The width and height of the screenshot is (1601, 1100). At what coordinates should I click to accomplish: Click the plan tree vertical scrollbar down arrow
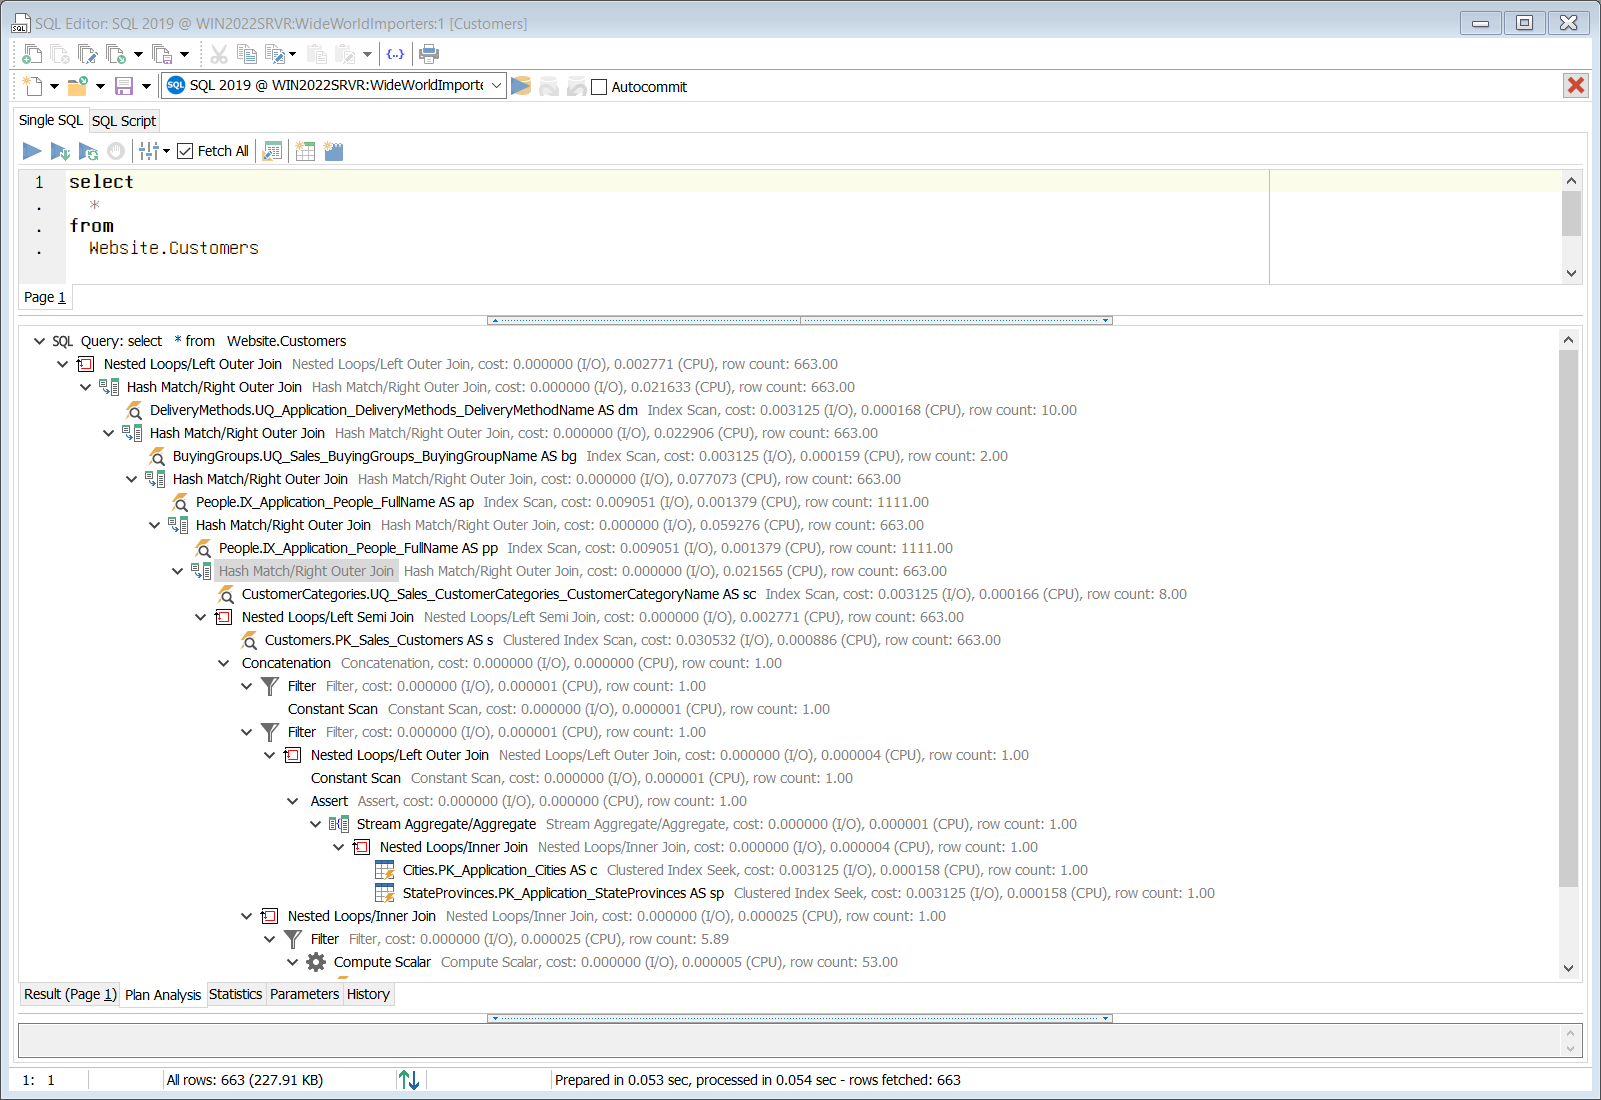pyautogui.click(x=1568, y=967)
